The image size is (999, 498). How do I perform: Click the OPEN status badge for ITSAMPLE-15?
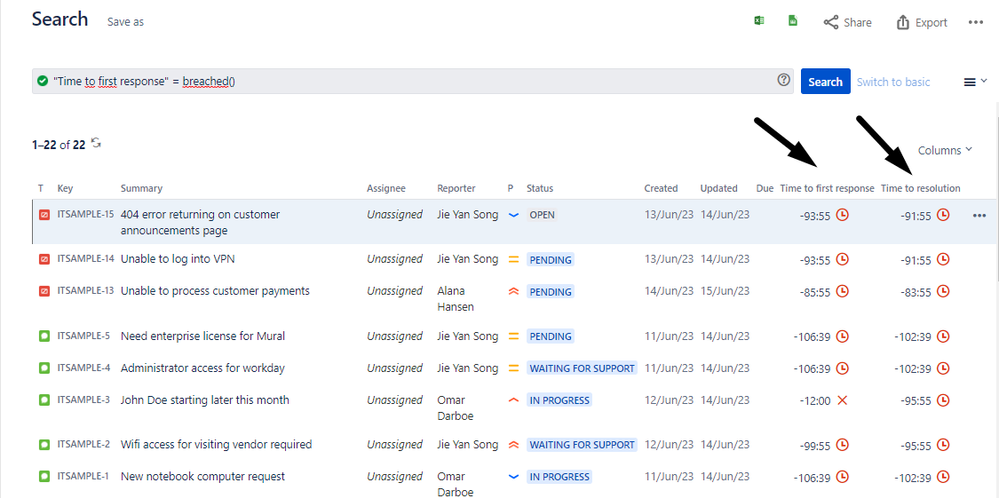click(542, 215)
